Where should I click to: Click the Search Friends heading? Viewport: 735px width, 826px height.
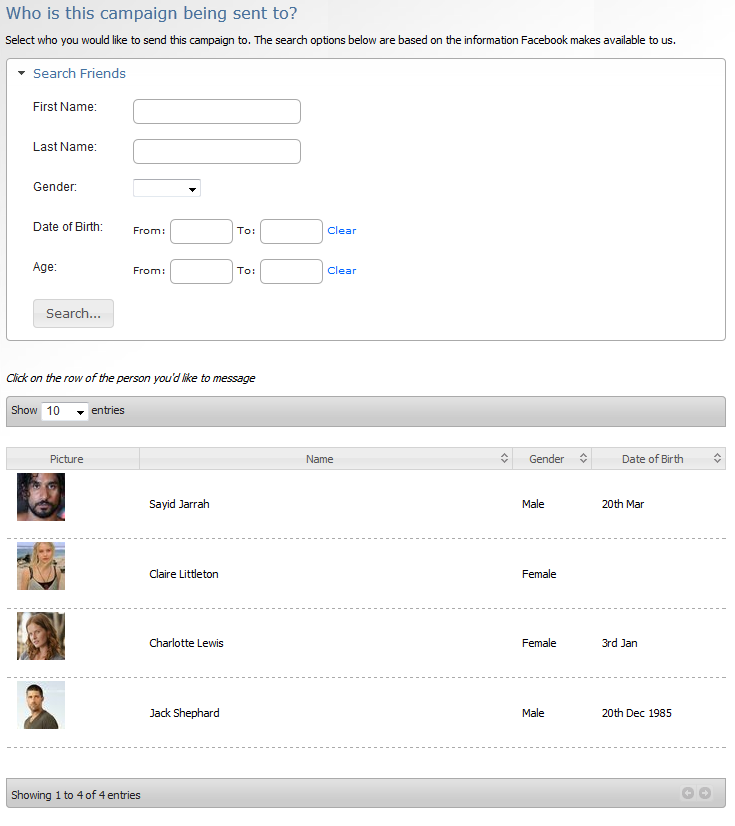coord(79,73)
